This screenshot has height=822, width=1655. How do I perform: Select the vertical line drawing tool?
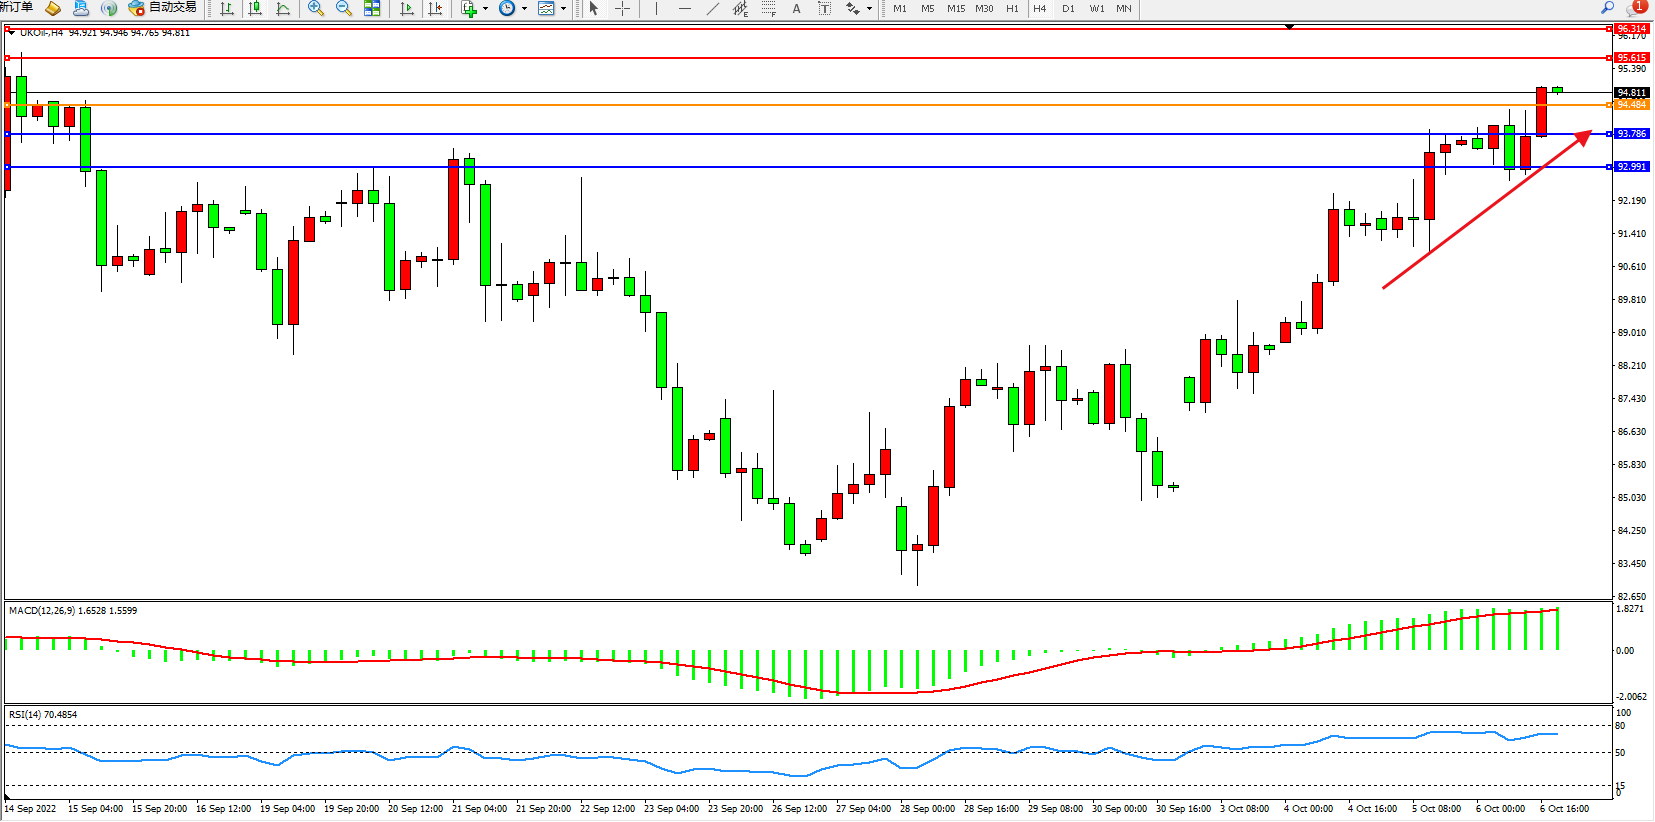pos(656,8)
